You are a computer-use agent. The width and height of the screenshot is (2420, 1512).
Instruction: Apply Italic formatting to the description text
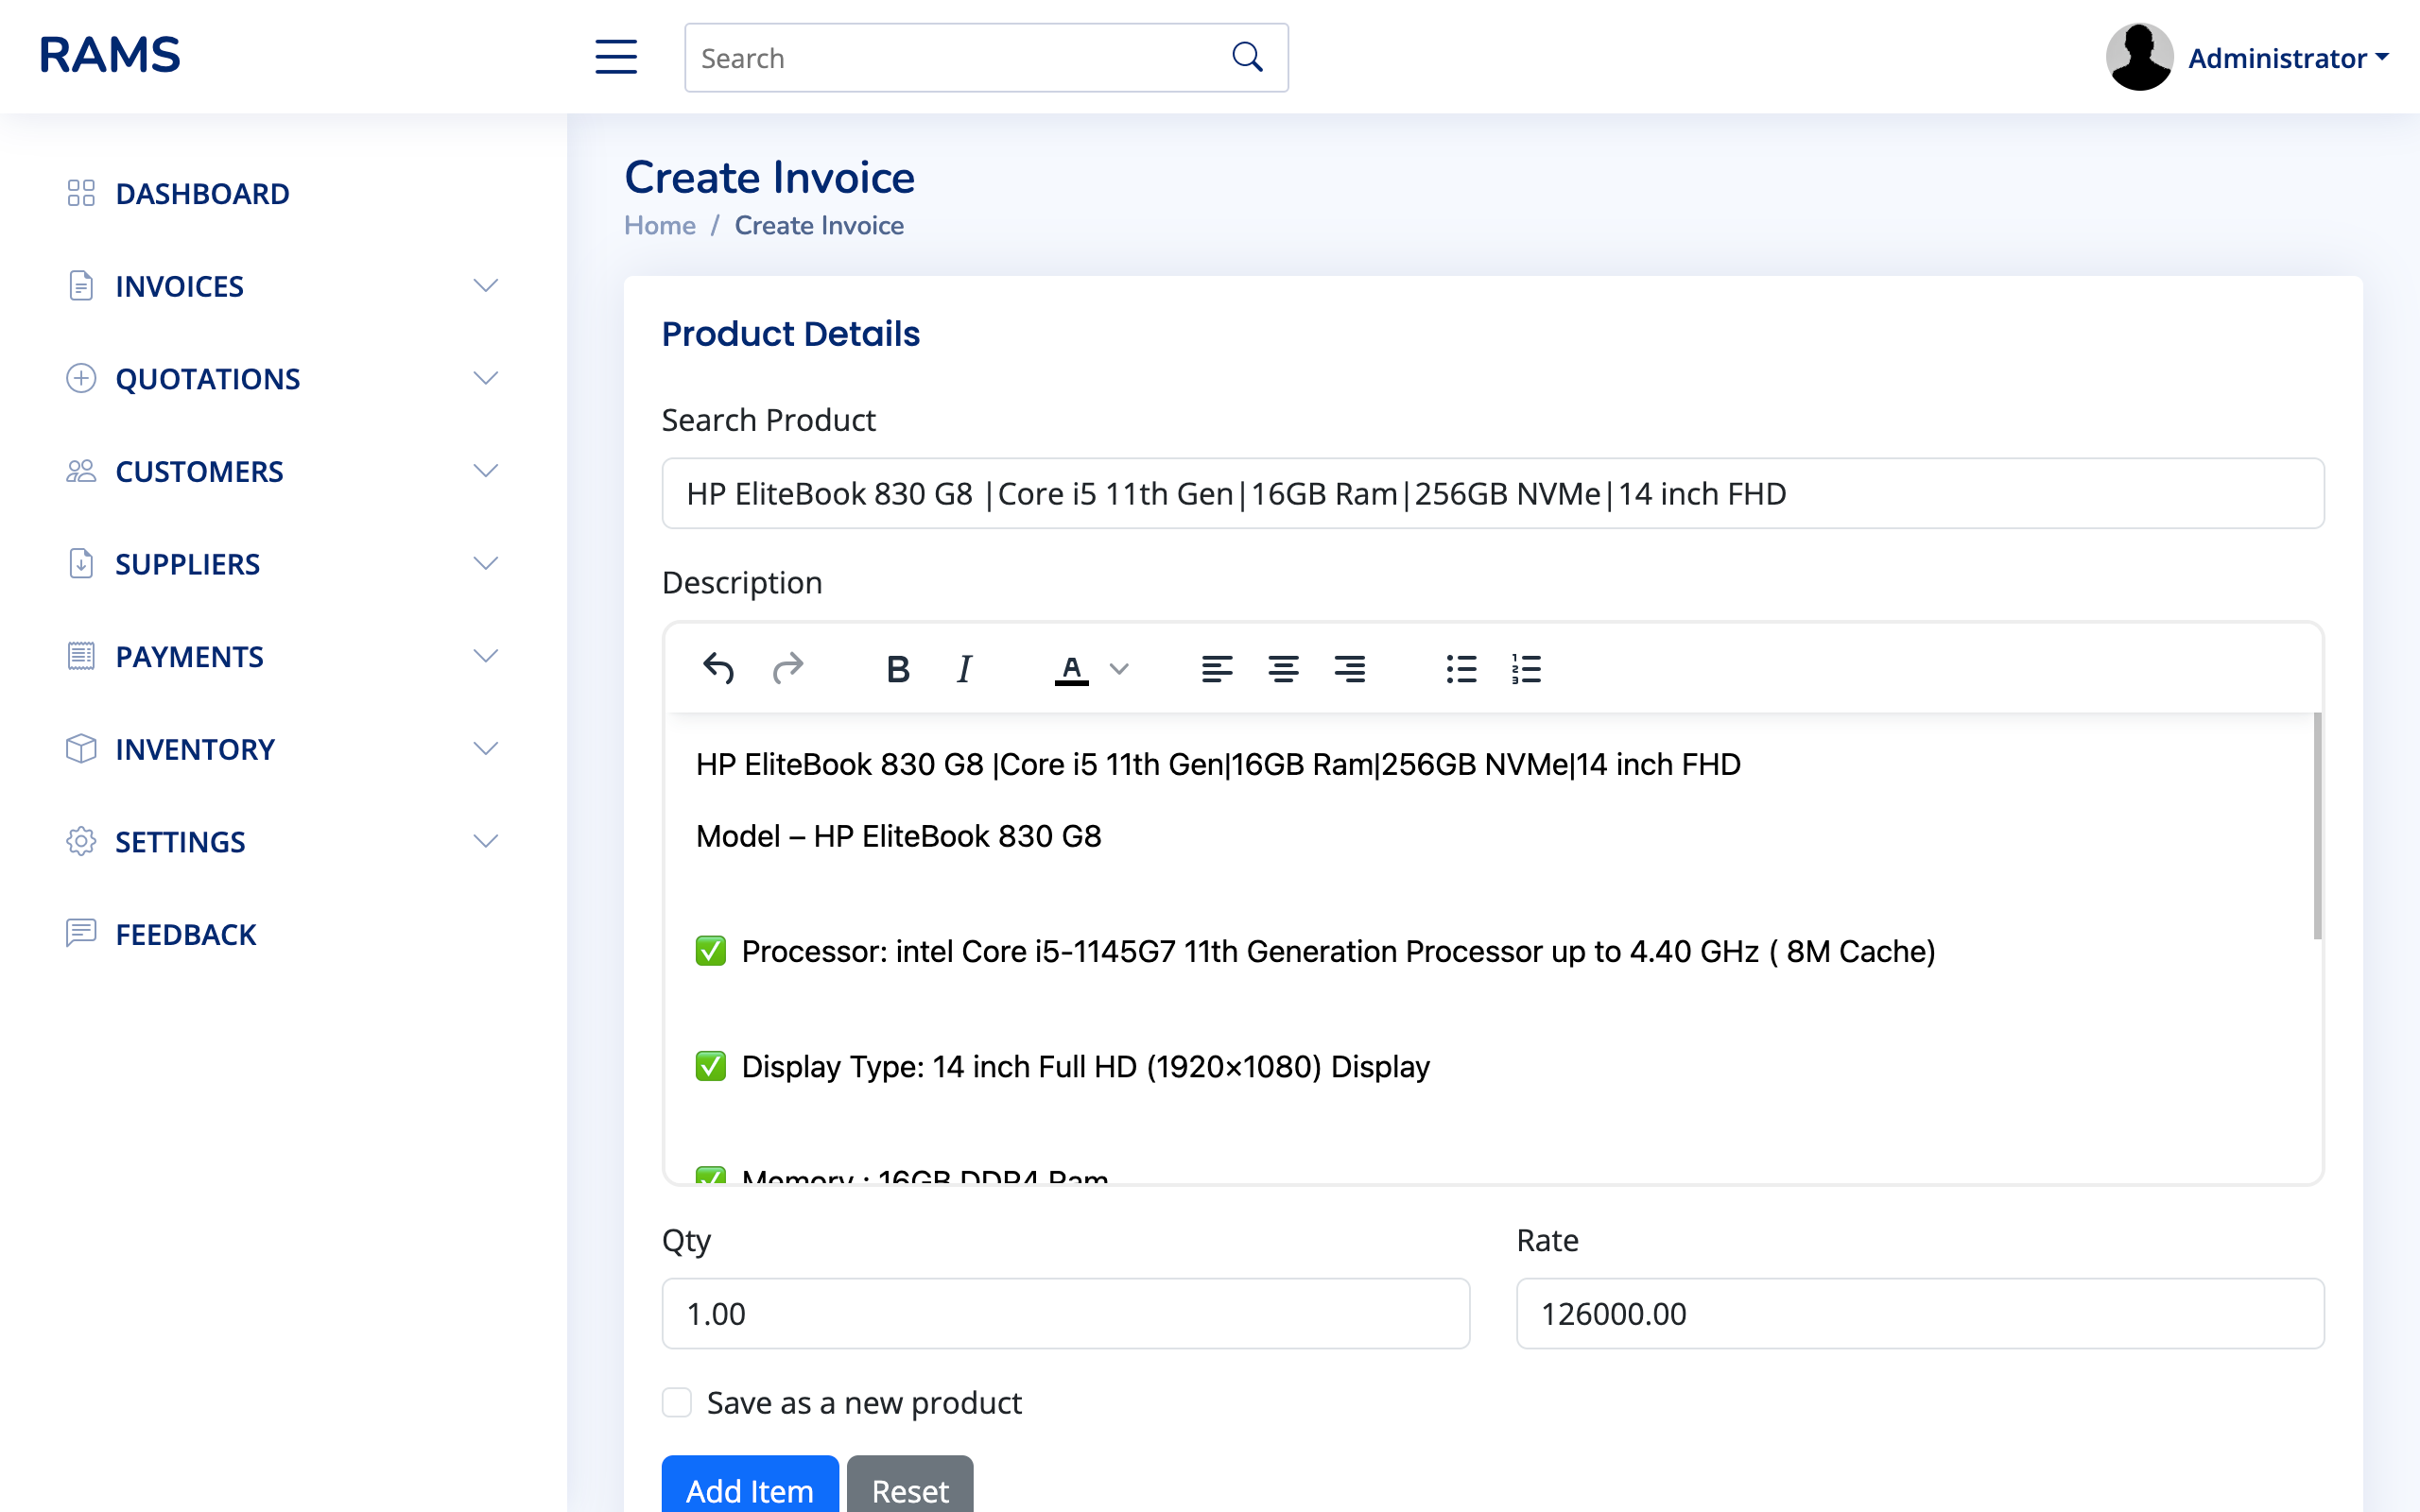click(962, 668)
